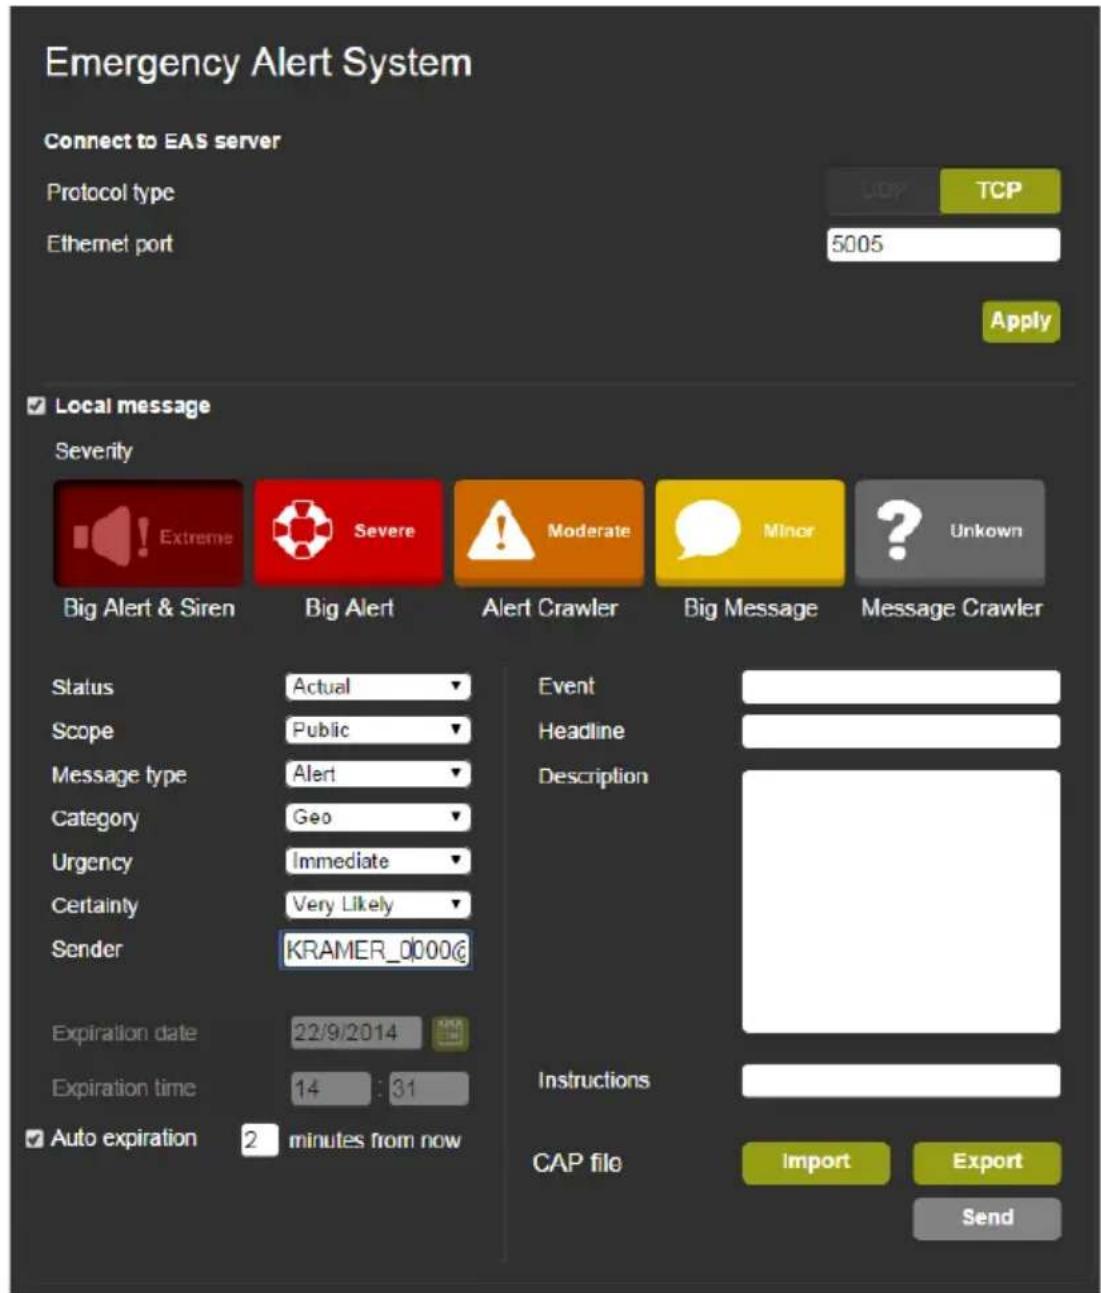
Task: Choose the Unknown question mark severity
Action: tap(950, 532)
